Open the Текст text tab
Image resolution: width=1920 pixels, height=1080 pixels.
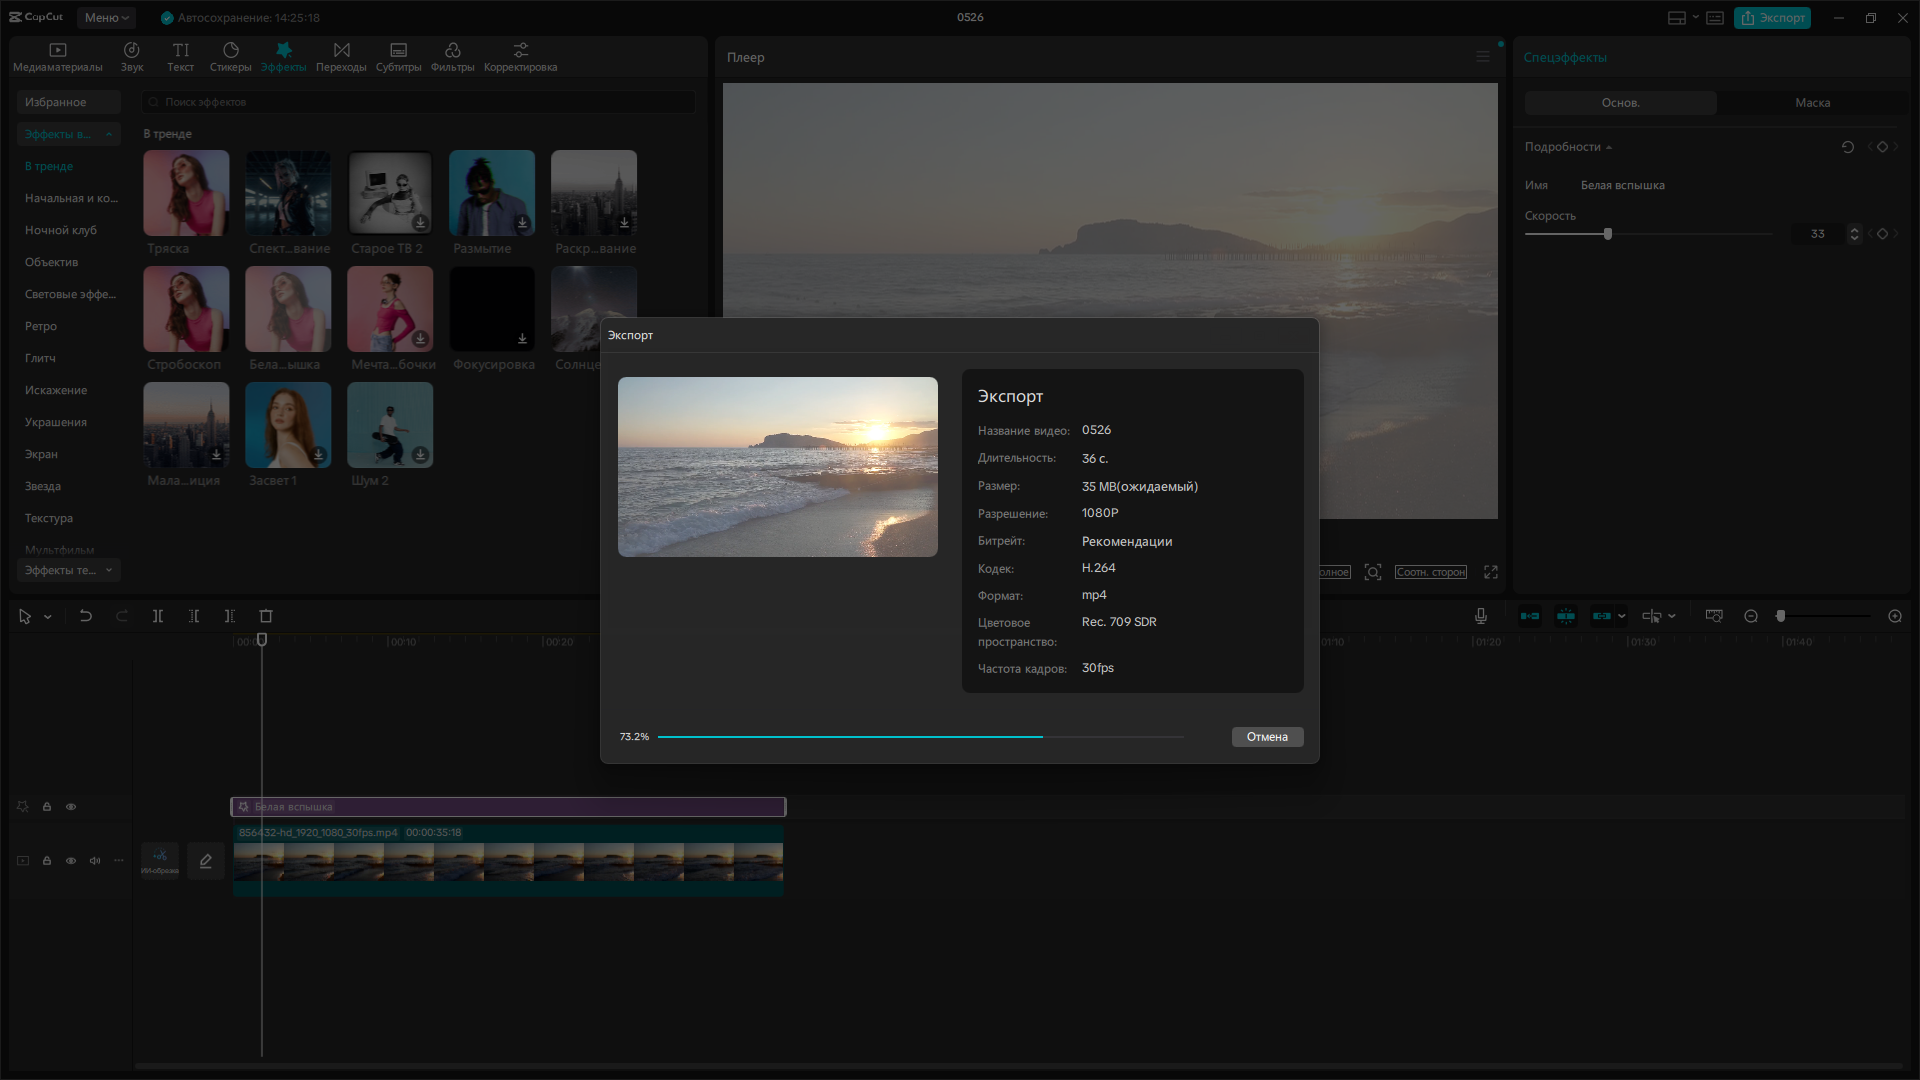click(181, 57)
